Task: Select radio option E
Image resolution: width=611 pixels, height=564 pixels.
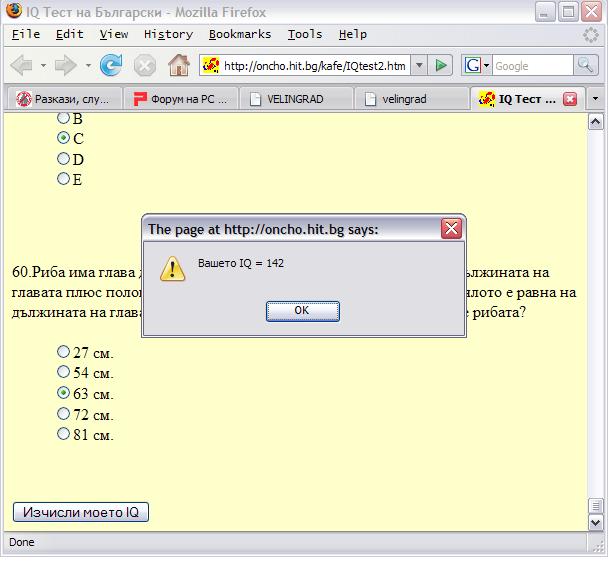Action: point(63,179)
